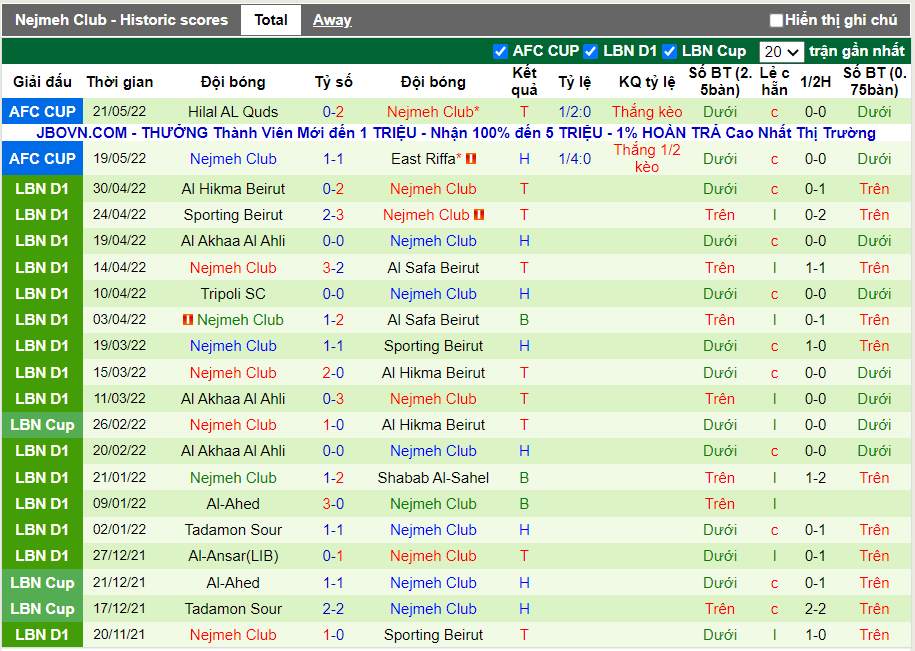915x651 pixels.
Task: Click the Giải đấu column header
Action: click(43, 82)
